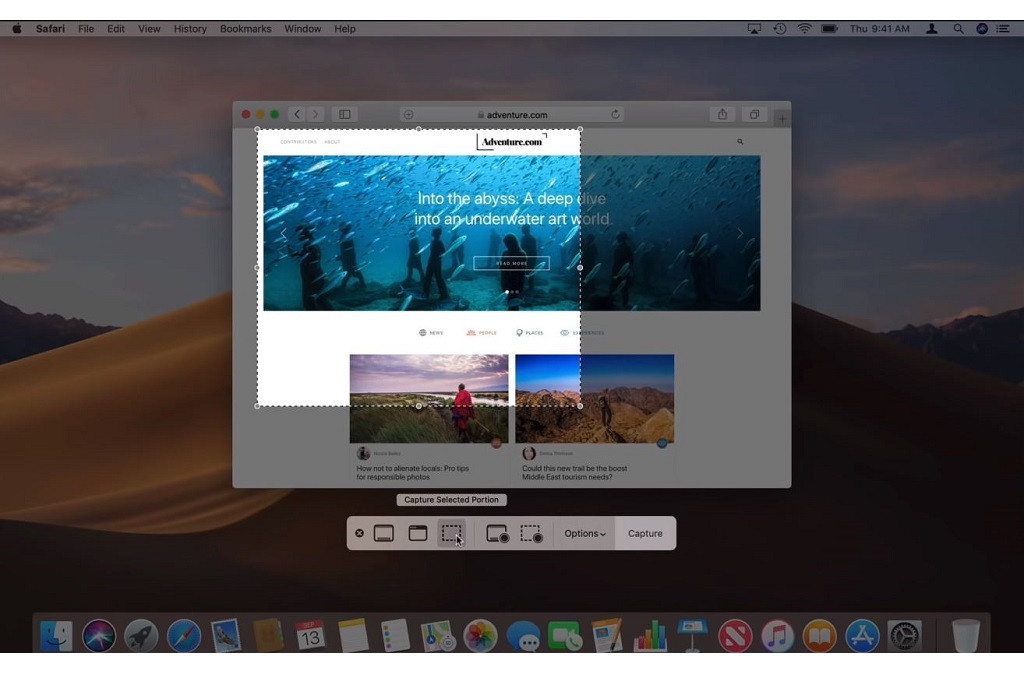Image resolution: width=1024 pixels, height=680 pixels.
Task: Select Capture Selected Window icon
Action: click(418, 533)
